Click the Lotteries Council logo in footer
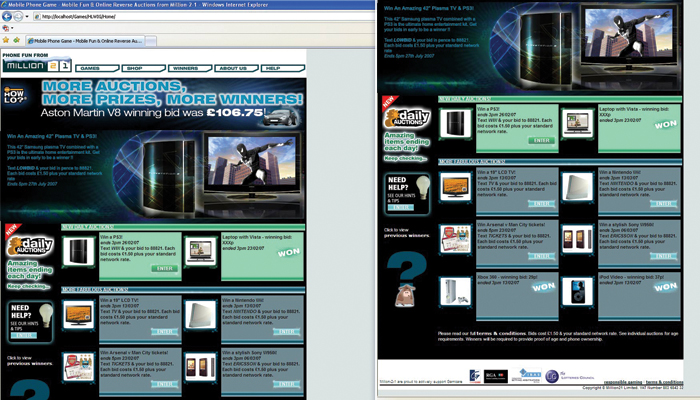 coord(570,376)
